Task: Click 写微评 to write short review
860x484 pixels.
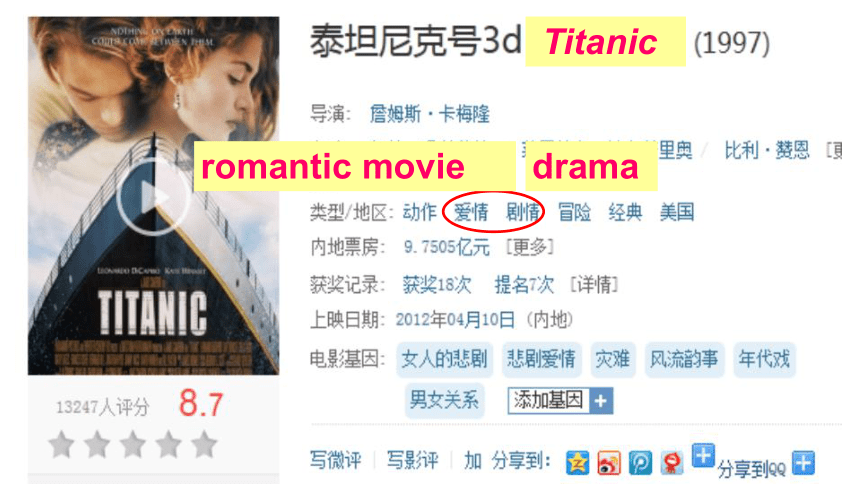Action: [335, 460]
